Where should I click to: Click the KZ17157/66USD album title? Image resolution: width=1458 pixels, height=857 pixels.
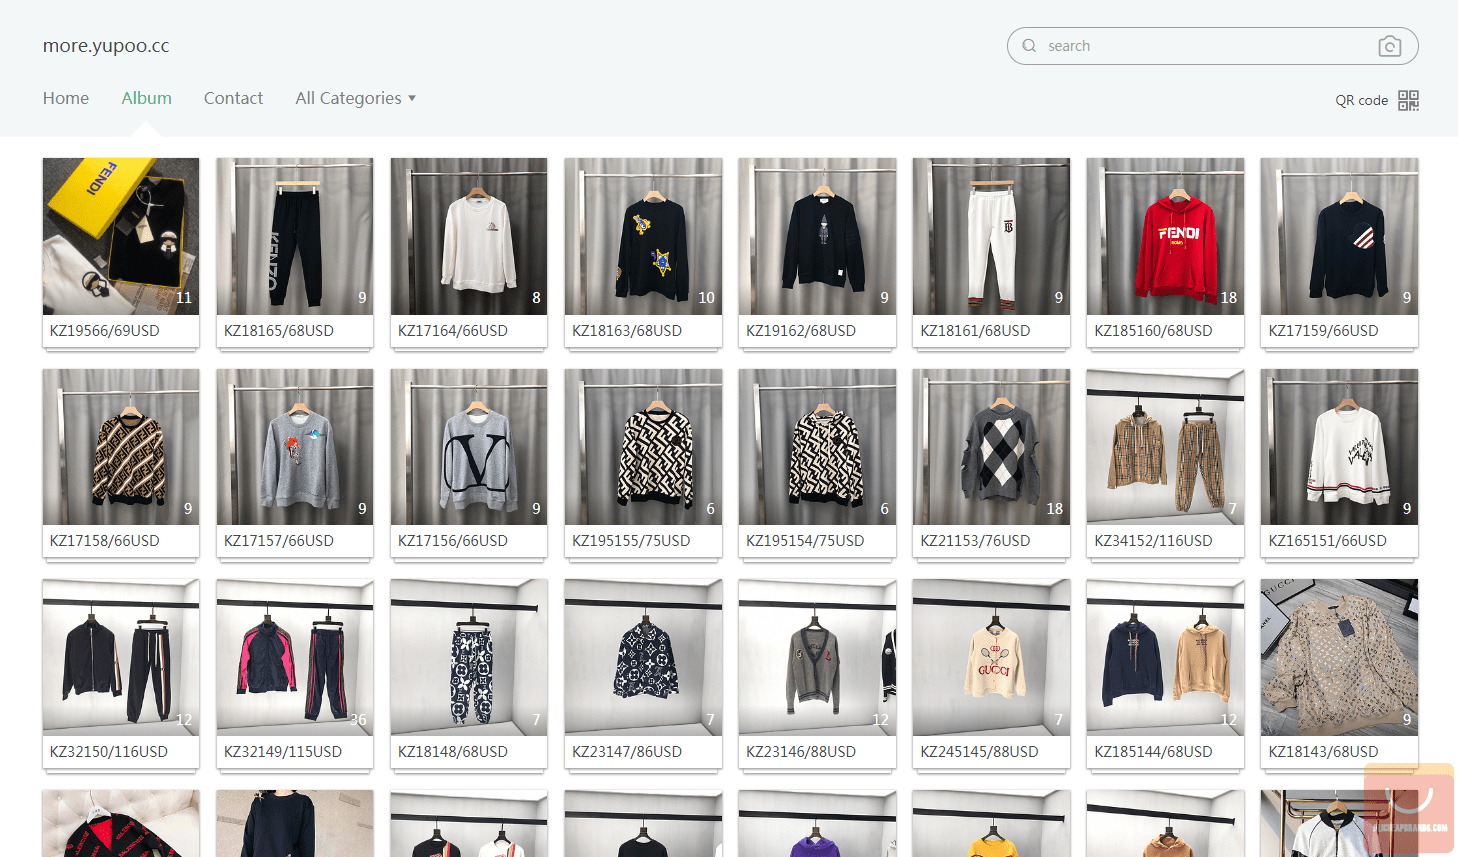click(279, 541)
